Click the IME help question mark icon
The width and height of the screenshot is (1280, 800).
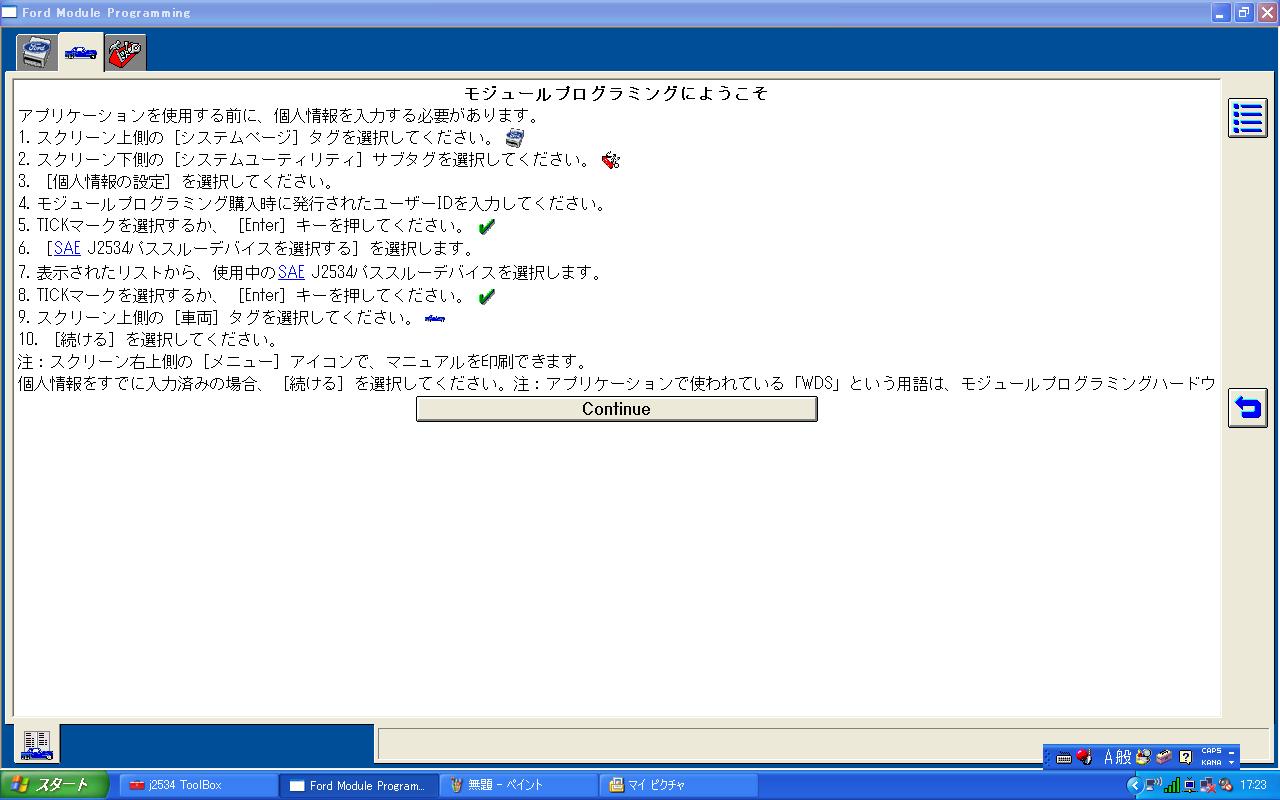(1185, 758)
